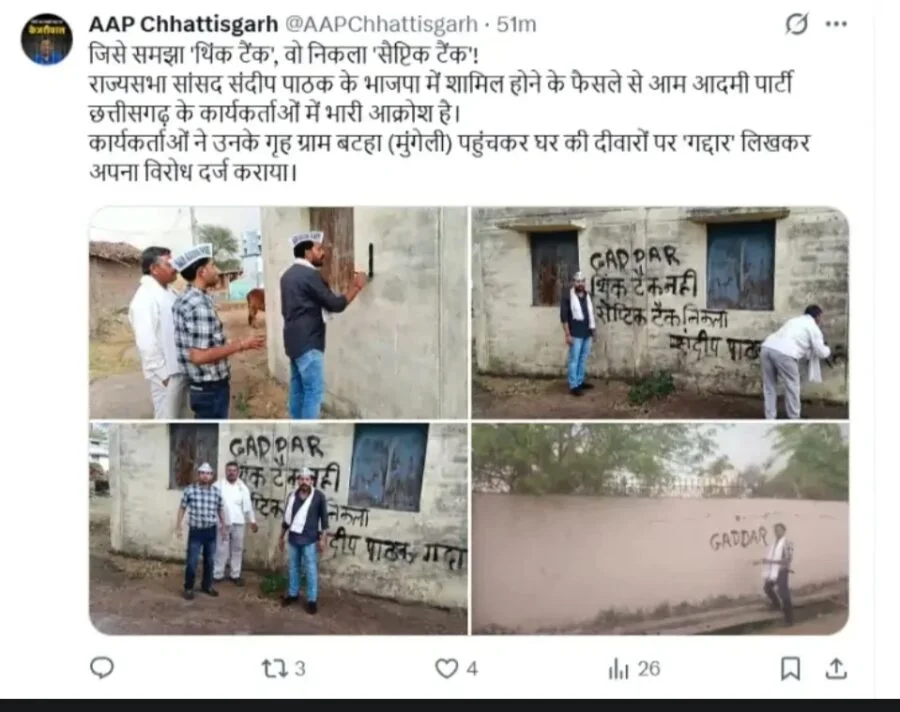Open photo of man writing on wall
900x712 pixels.
tap(278, 313)
